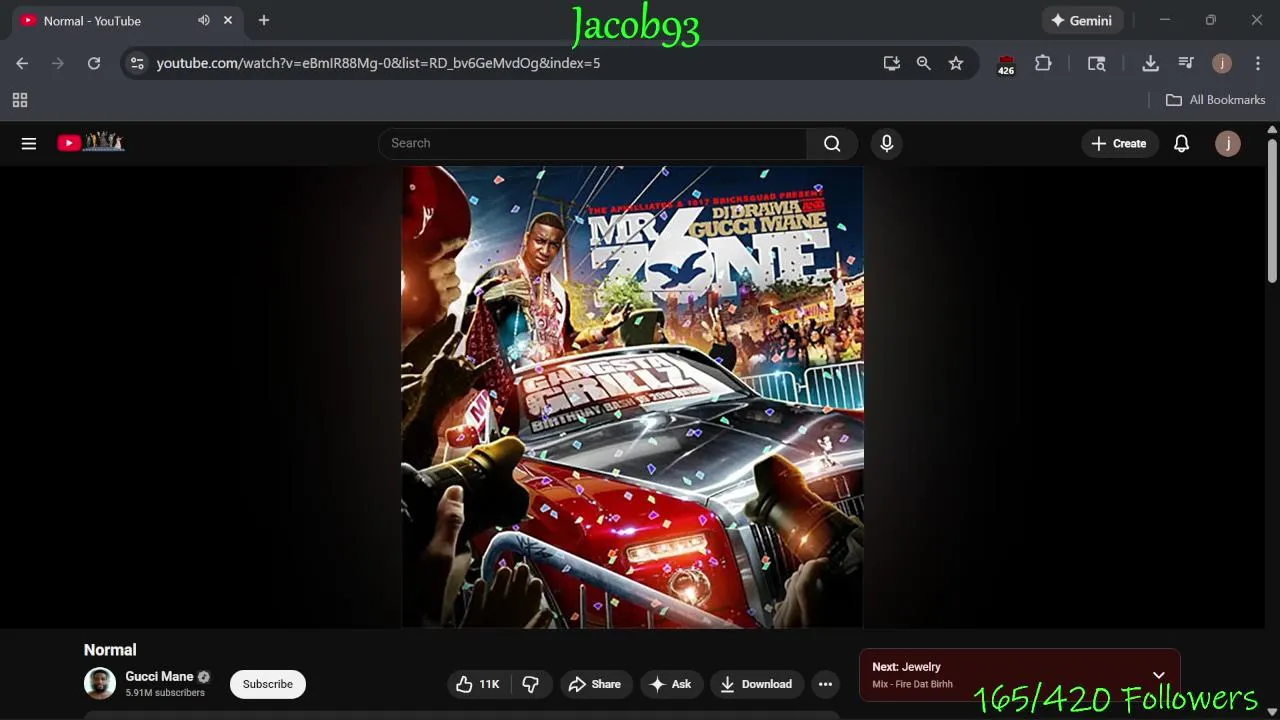Viewport: 1280px width, 720px height.
Task: Close the Normal - YouTube tab
Action: click(228, 20)
